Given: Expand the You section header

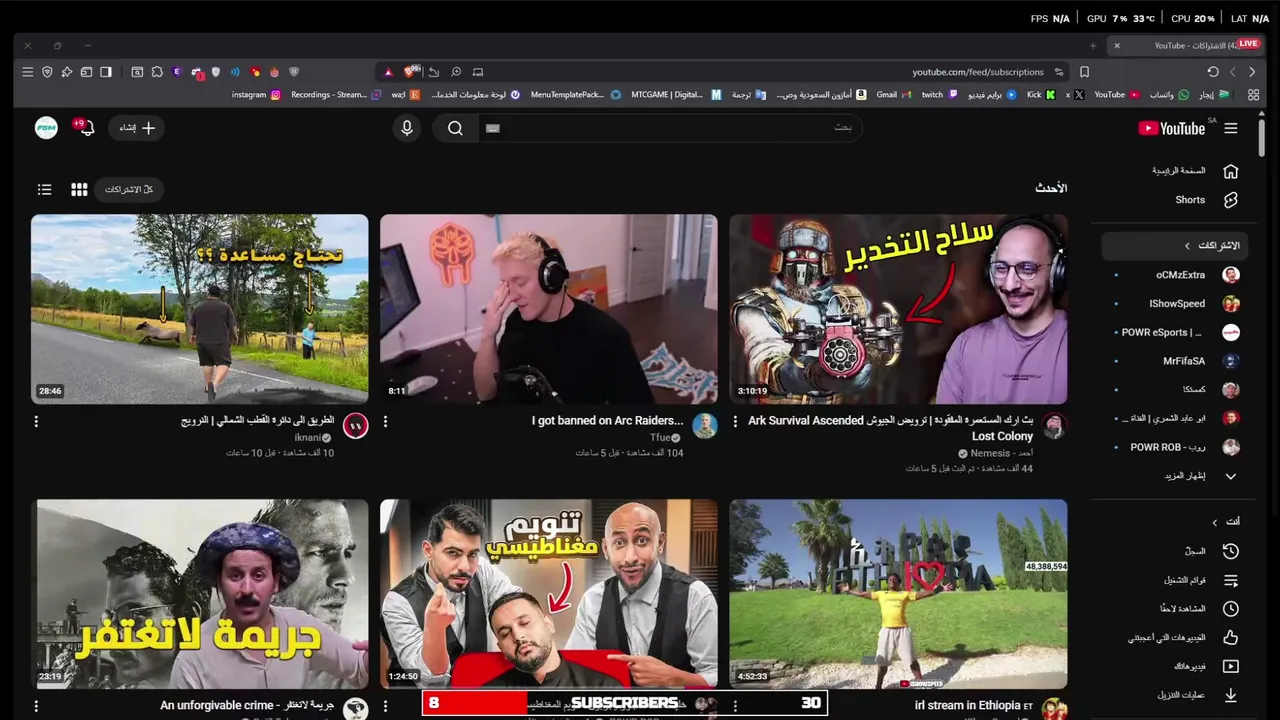Looking at the screenshot, I should point(1225,522).
